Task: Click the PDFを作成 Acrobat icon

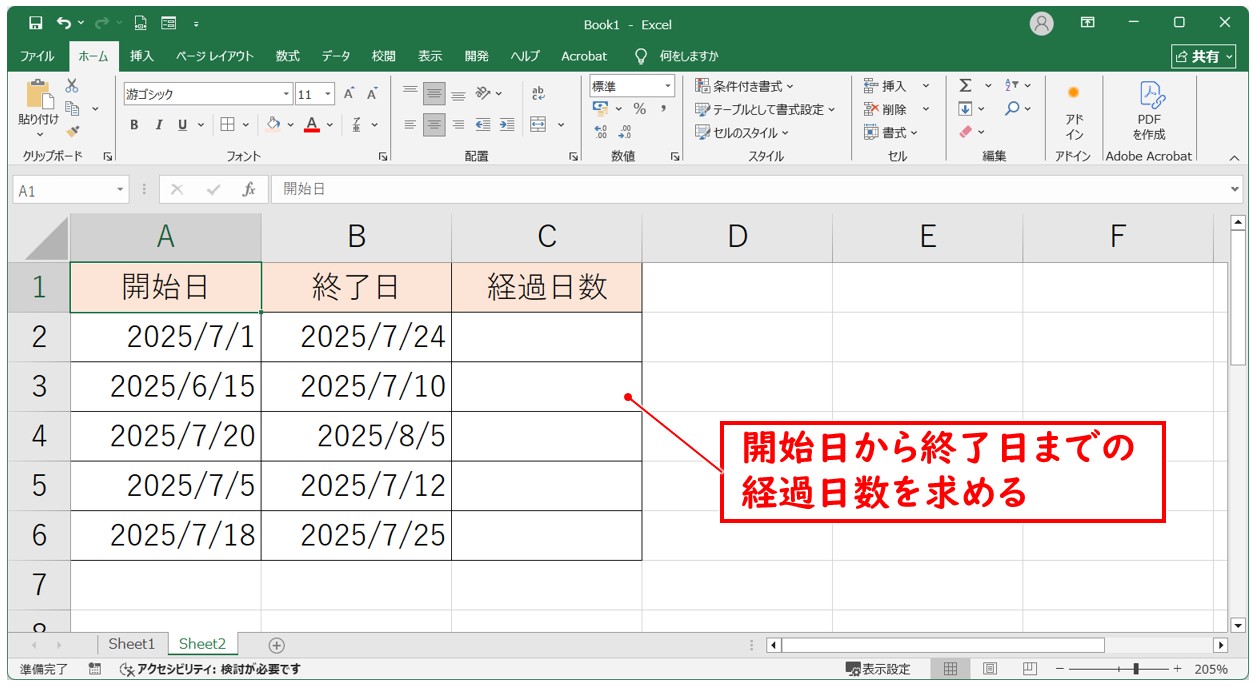Action: coord(1149,111)
